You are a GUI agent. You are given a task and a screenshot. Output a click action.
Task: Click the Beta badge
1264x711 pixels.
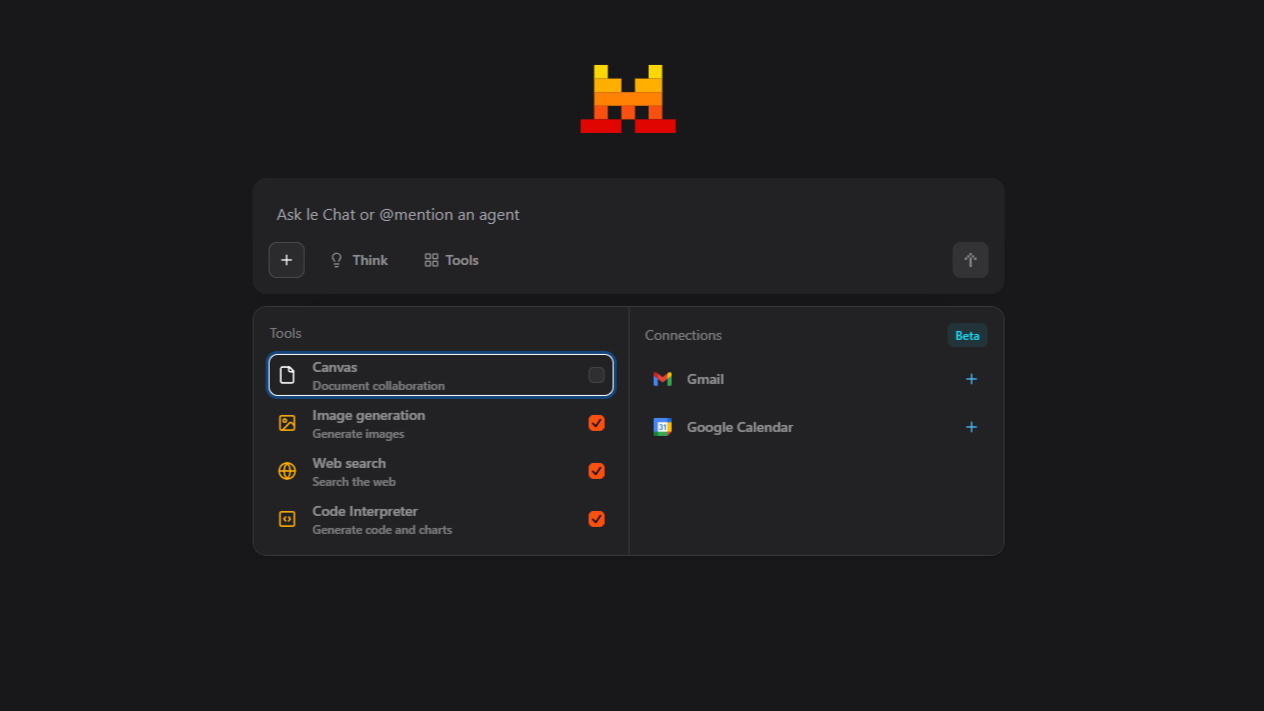(x=967, y=335)
